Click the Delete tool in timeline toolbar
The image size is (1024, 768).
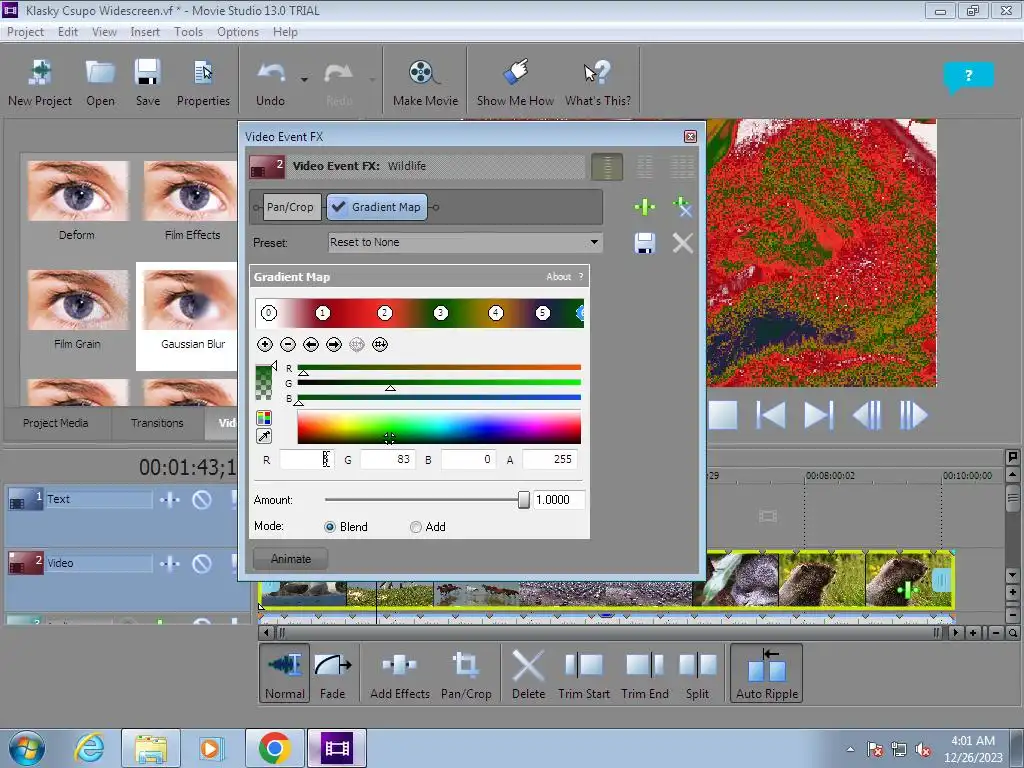point(528,673)
